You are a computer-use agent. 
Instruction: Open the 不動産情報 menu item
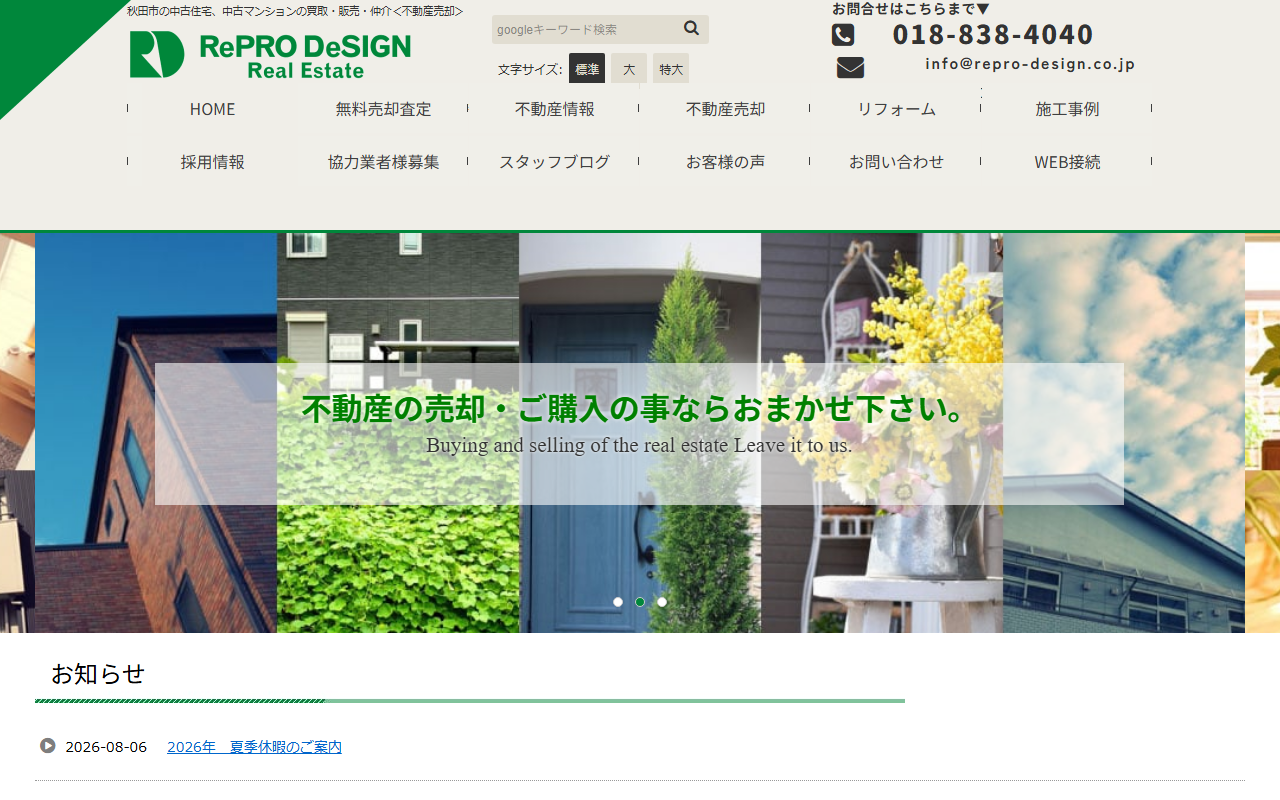click(554, 109)
